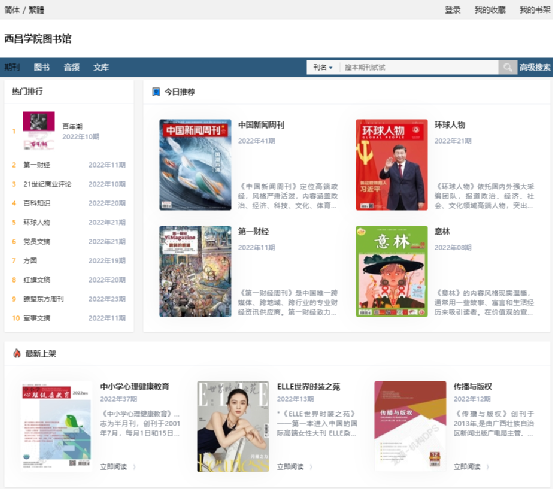
Task: Click the search magnifier icon button
Action: pyautogui.click(x=508, y=67)
